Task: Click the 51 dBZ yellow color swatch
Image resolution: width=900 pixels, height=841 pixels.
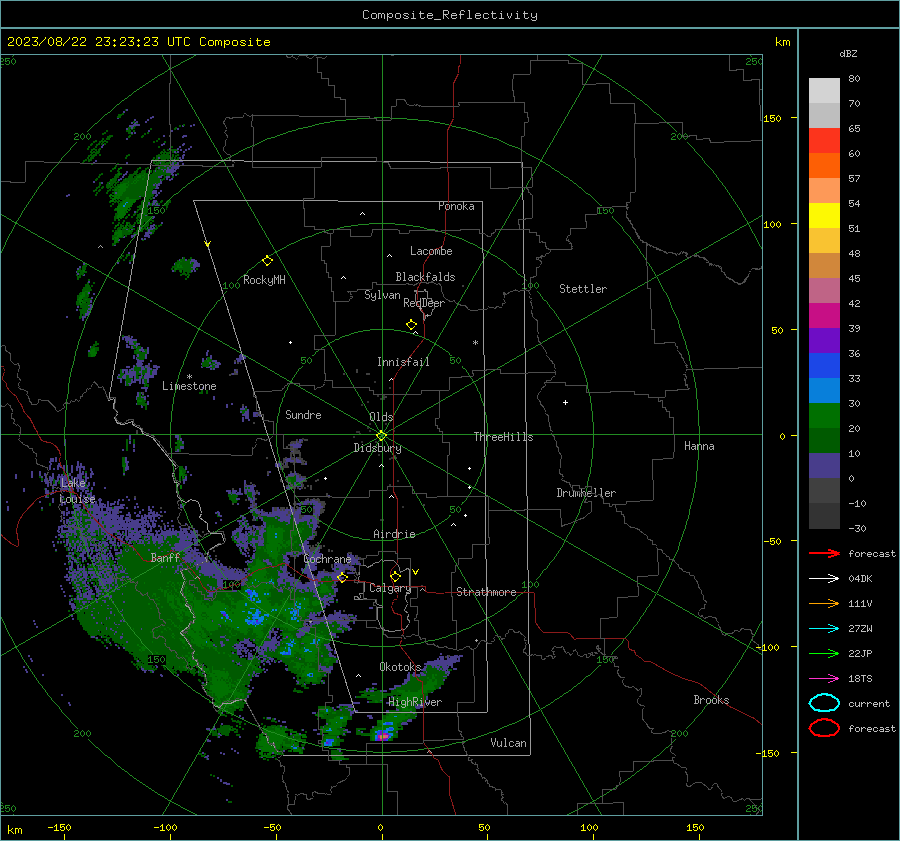Action: tap(824, 215)
